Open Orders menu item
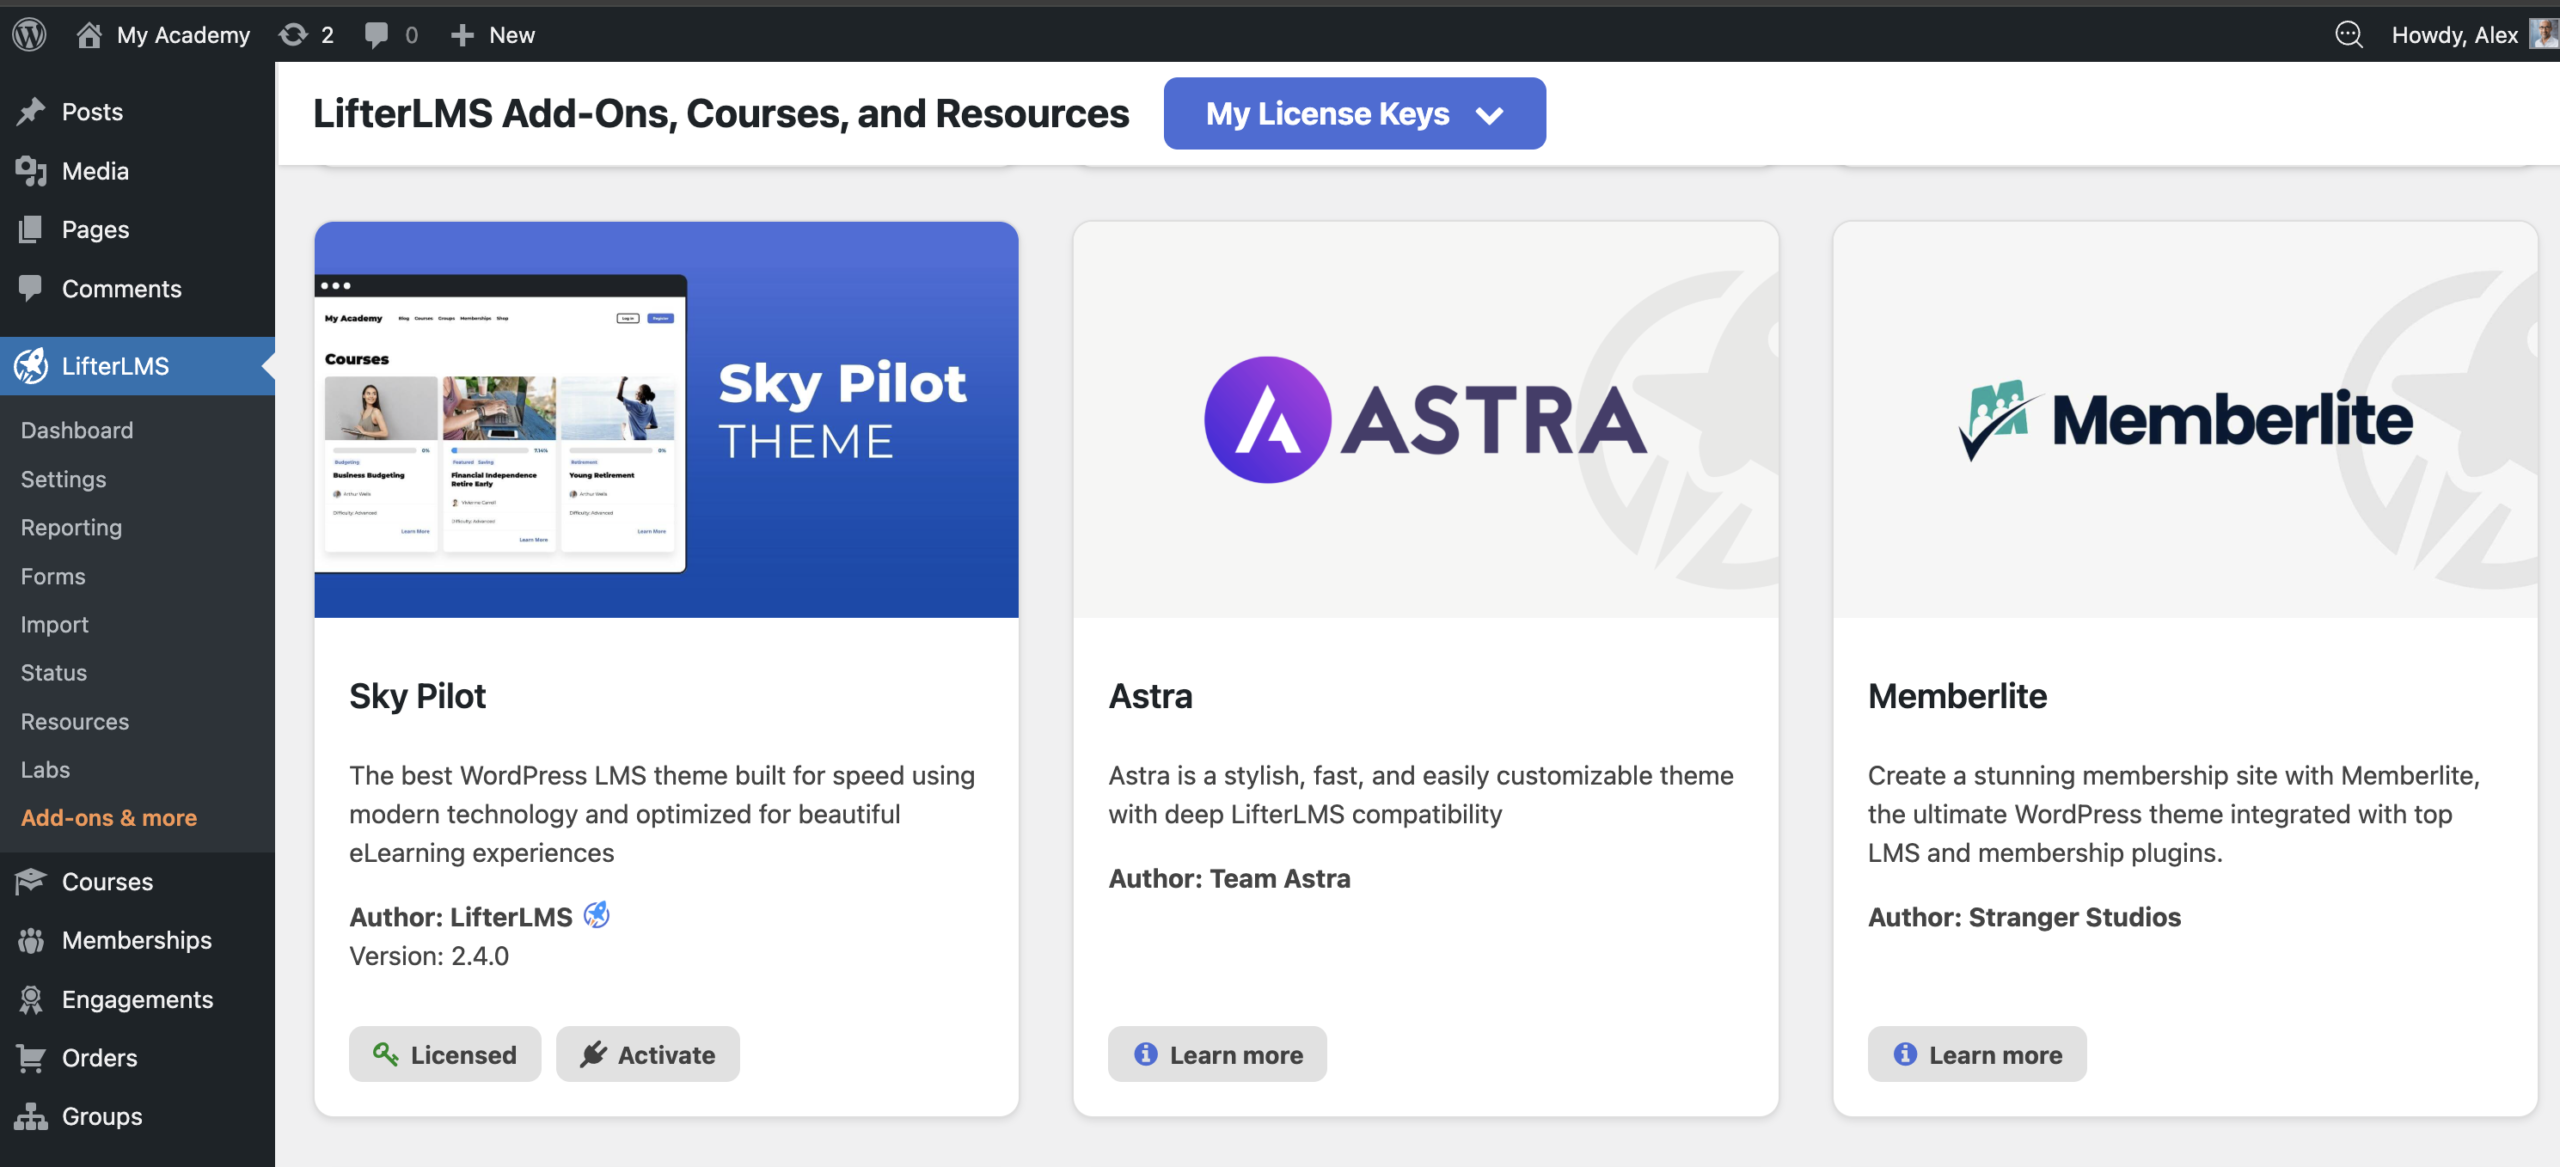The width and height of the screenshot is (2560, 1167). tap(137, 1058)
